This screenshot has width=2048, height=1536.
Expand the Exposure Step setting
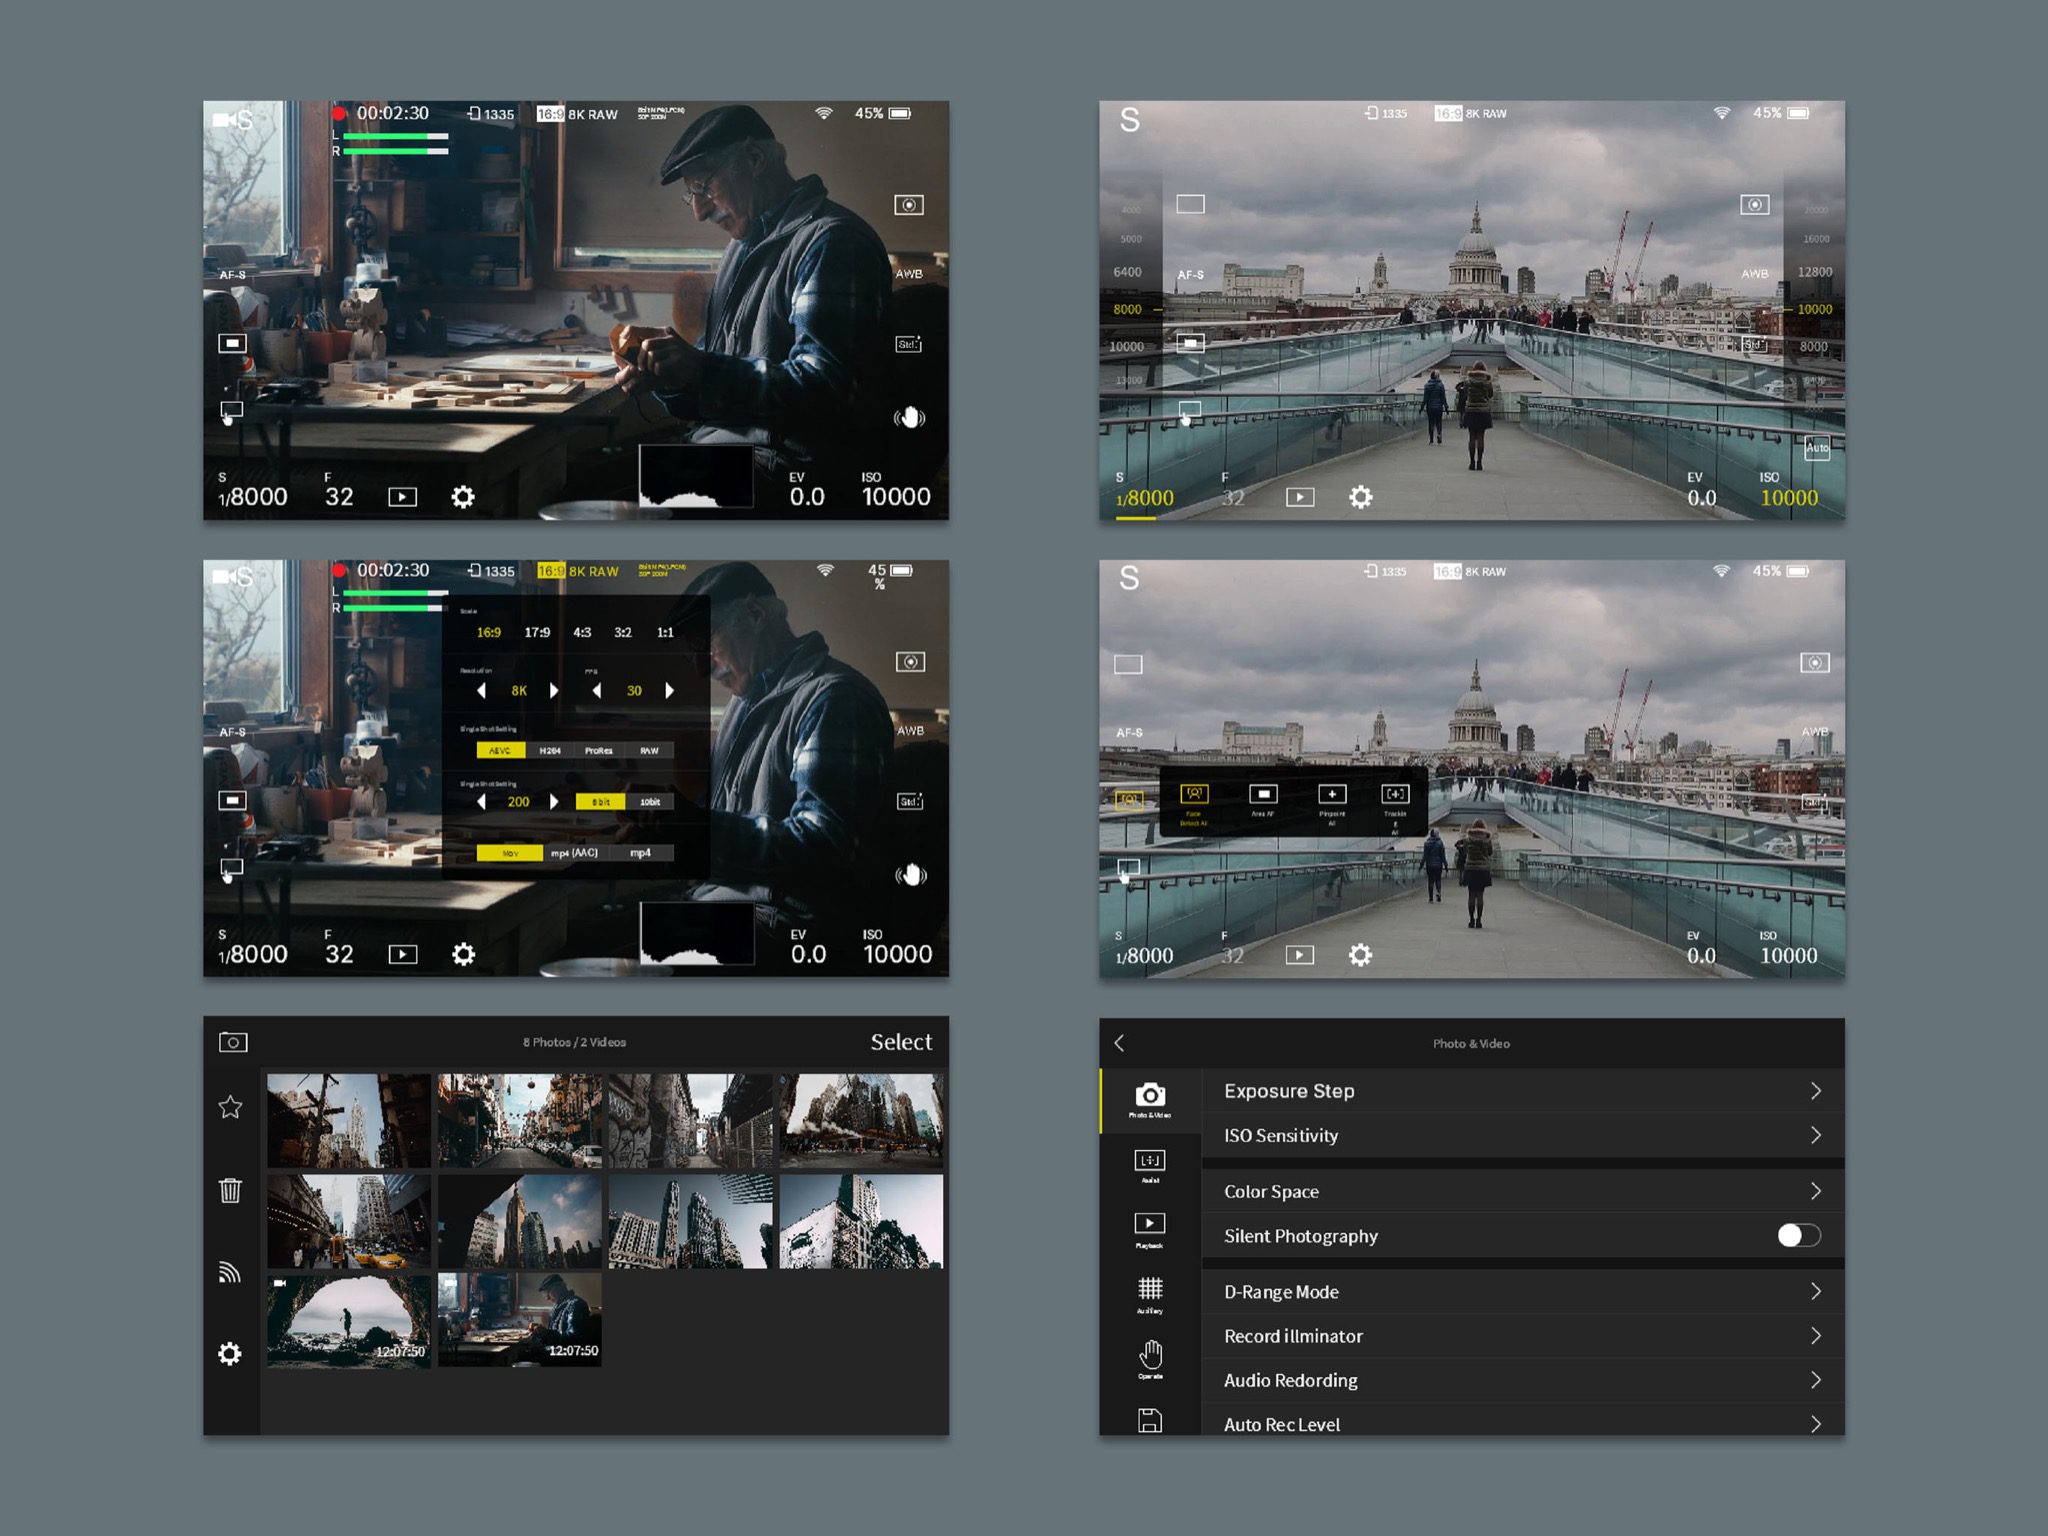[x=1523, y=1091]
